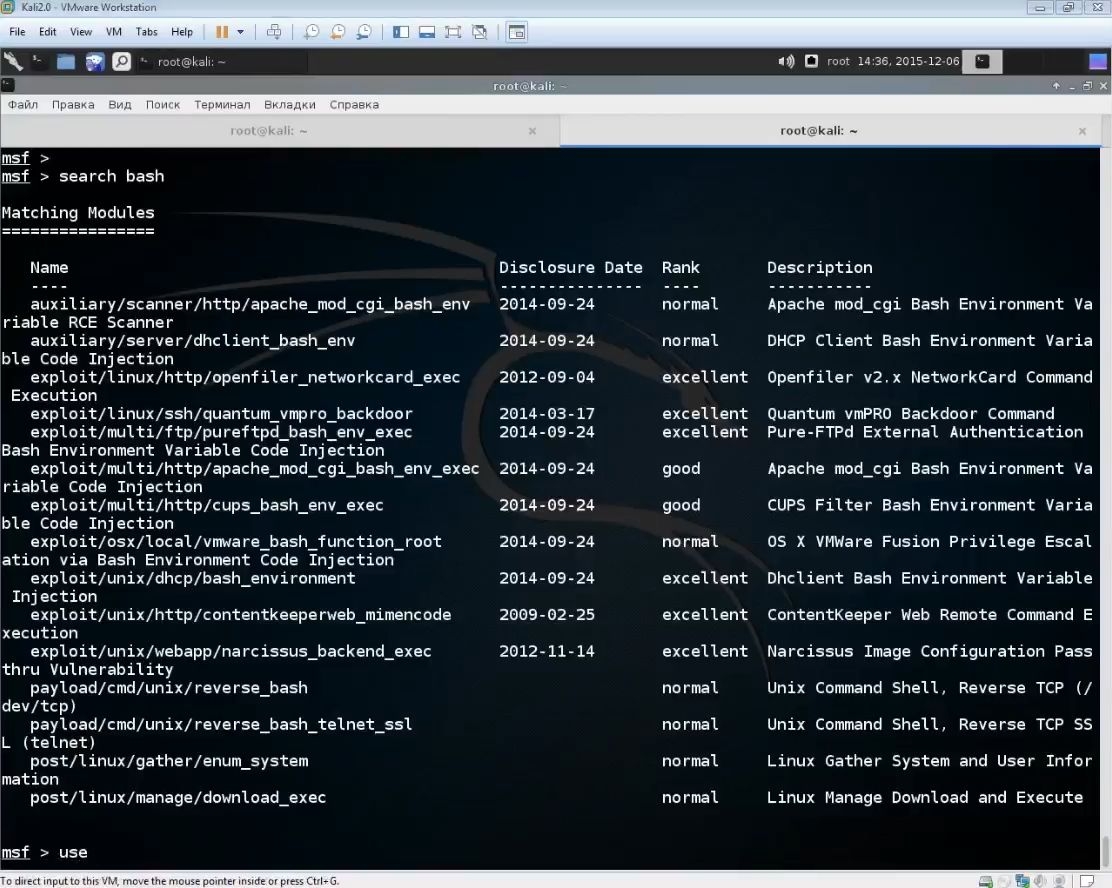This screenshot has height=888, width=1112.
Task: Open the VMware Help menu
Action: point(182,32)
